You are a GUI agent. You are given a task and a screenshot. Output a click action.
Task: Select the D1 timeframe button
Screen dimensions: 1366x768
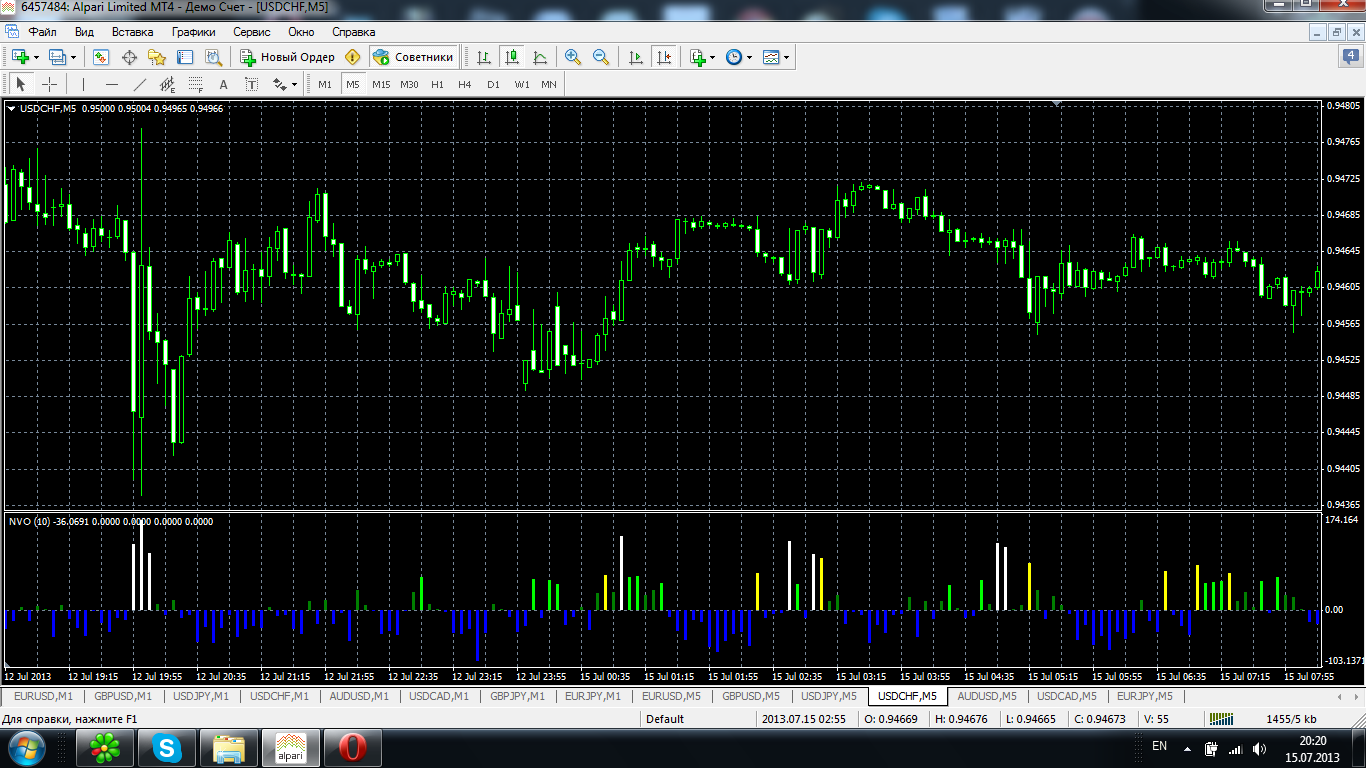[493, 84]
